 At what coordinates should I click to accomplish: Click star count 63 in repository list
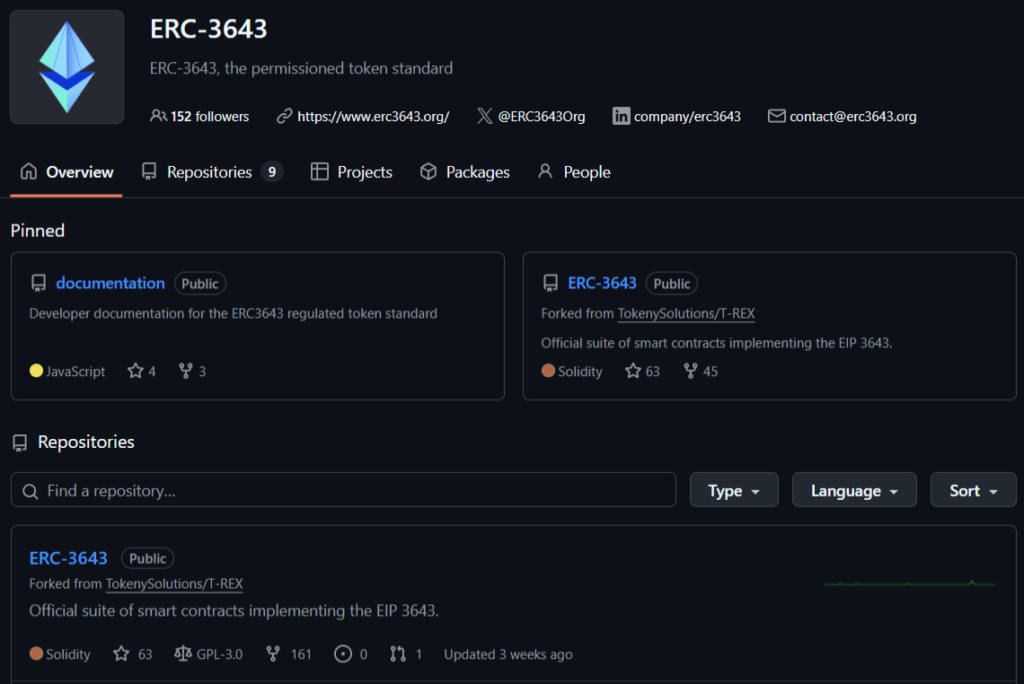point(133,654)
